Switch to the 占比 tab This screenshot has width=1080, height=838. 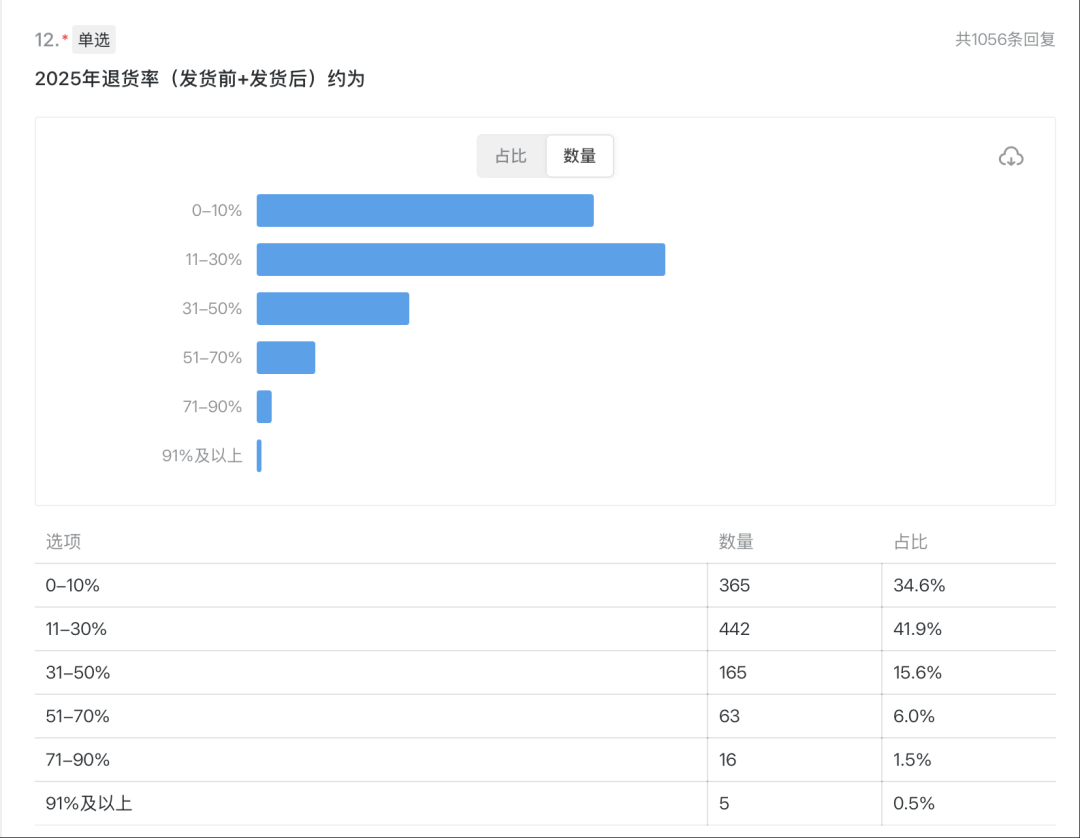coord(511,156)
